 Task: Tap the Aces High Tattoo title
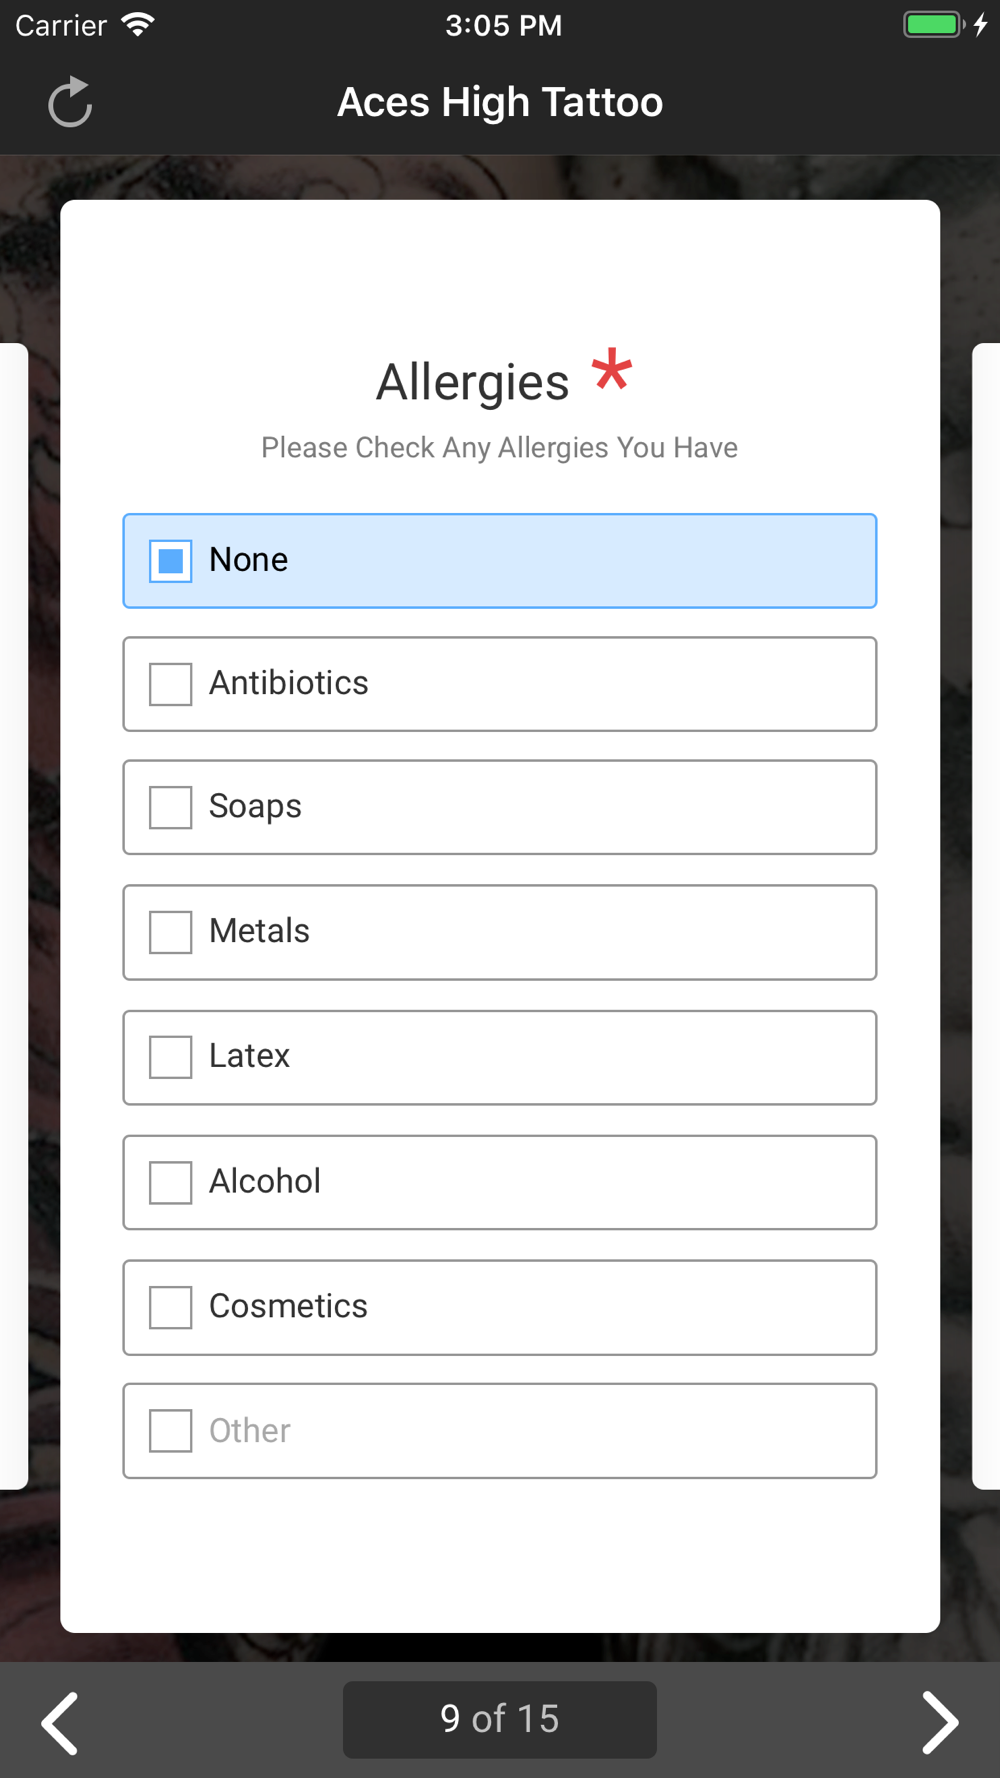pyautogui.click(x=500, y=102)
